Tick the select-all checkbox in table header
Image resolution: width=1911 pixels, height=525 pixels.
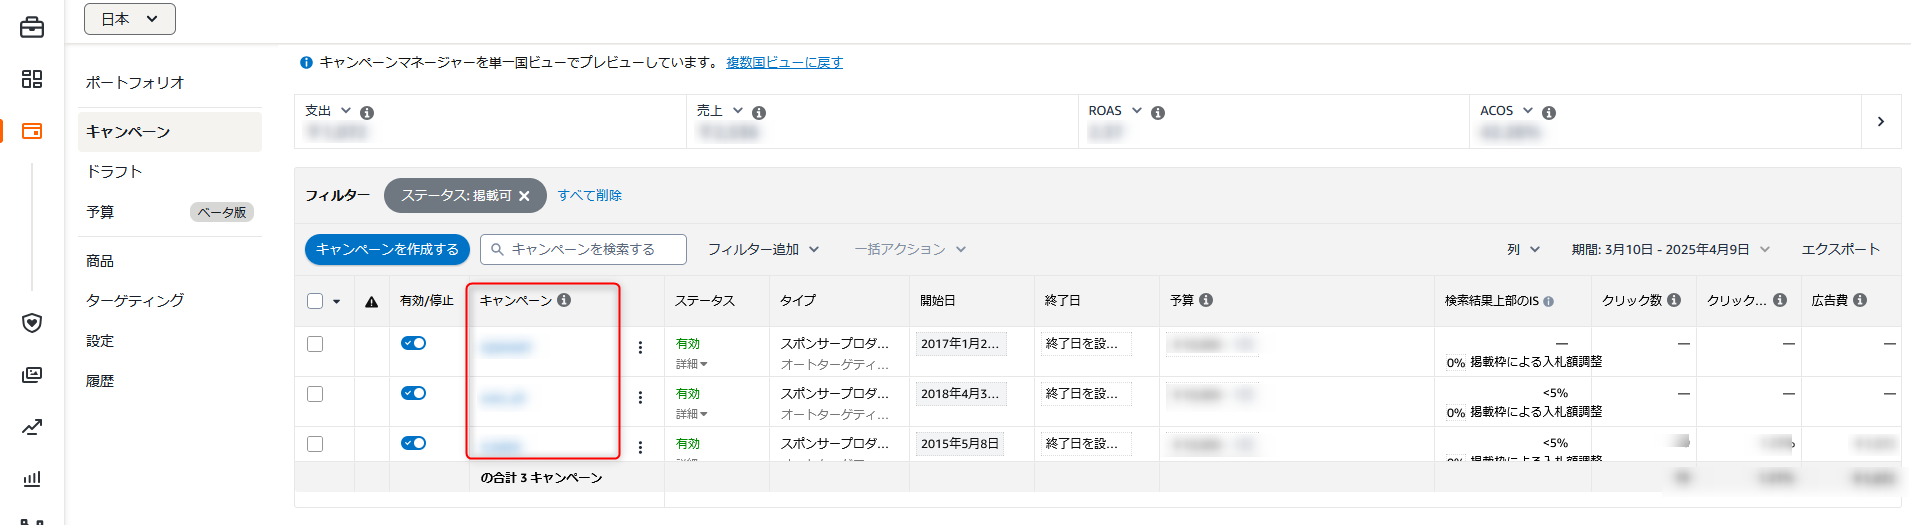click(x=315, y=301)
